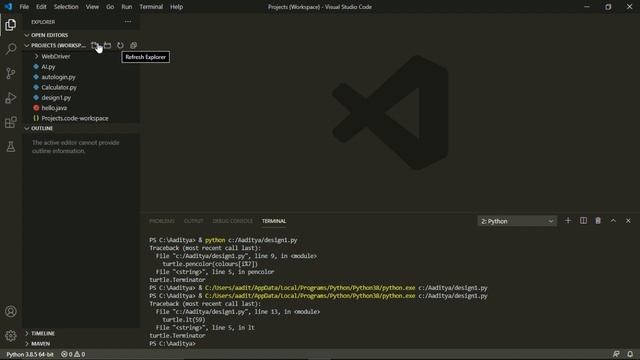Click the New File icon in Explorer
This screenshot has width=640, height=360.
[95, 45]
